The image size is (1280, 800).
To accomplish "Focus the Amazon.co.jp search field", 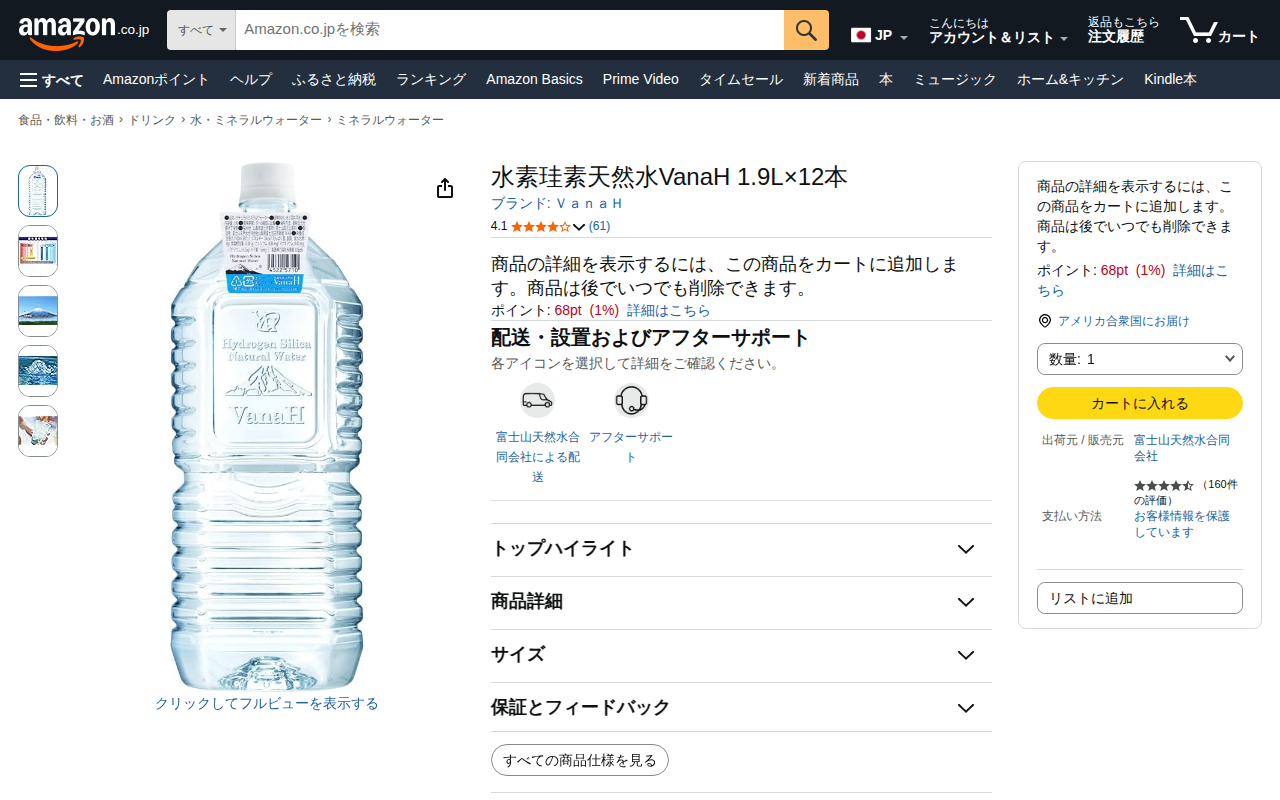I will coord(510,30).
